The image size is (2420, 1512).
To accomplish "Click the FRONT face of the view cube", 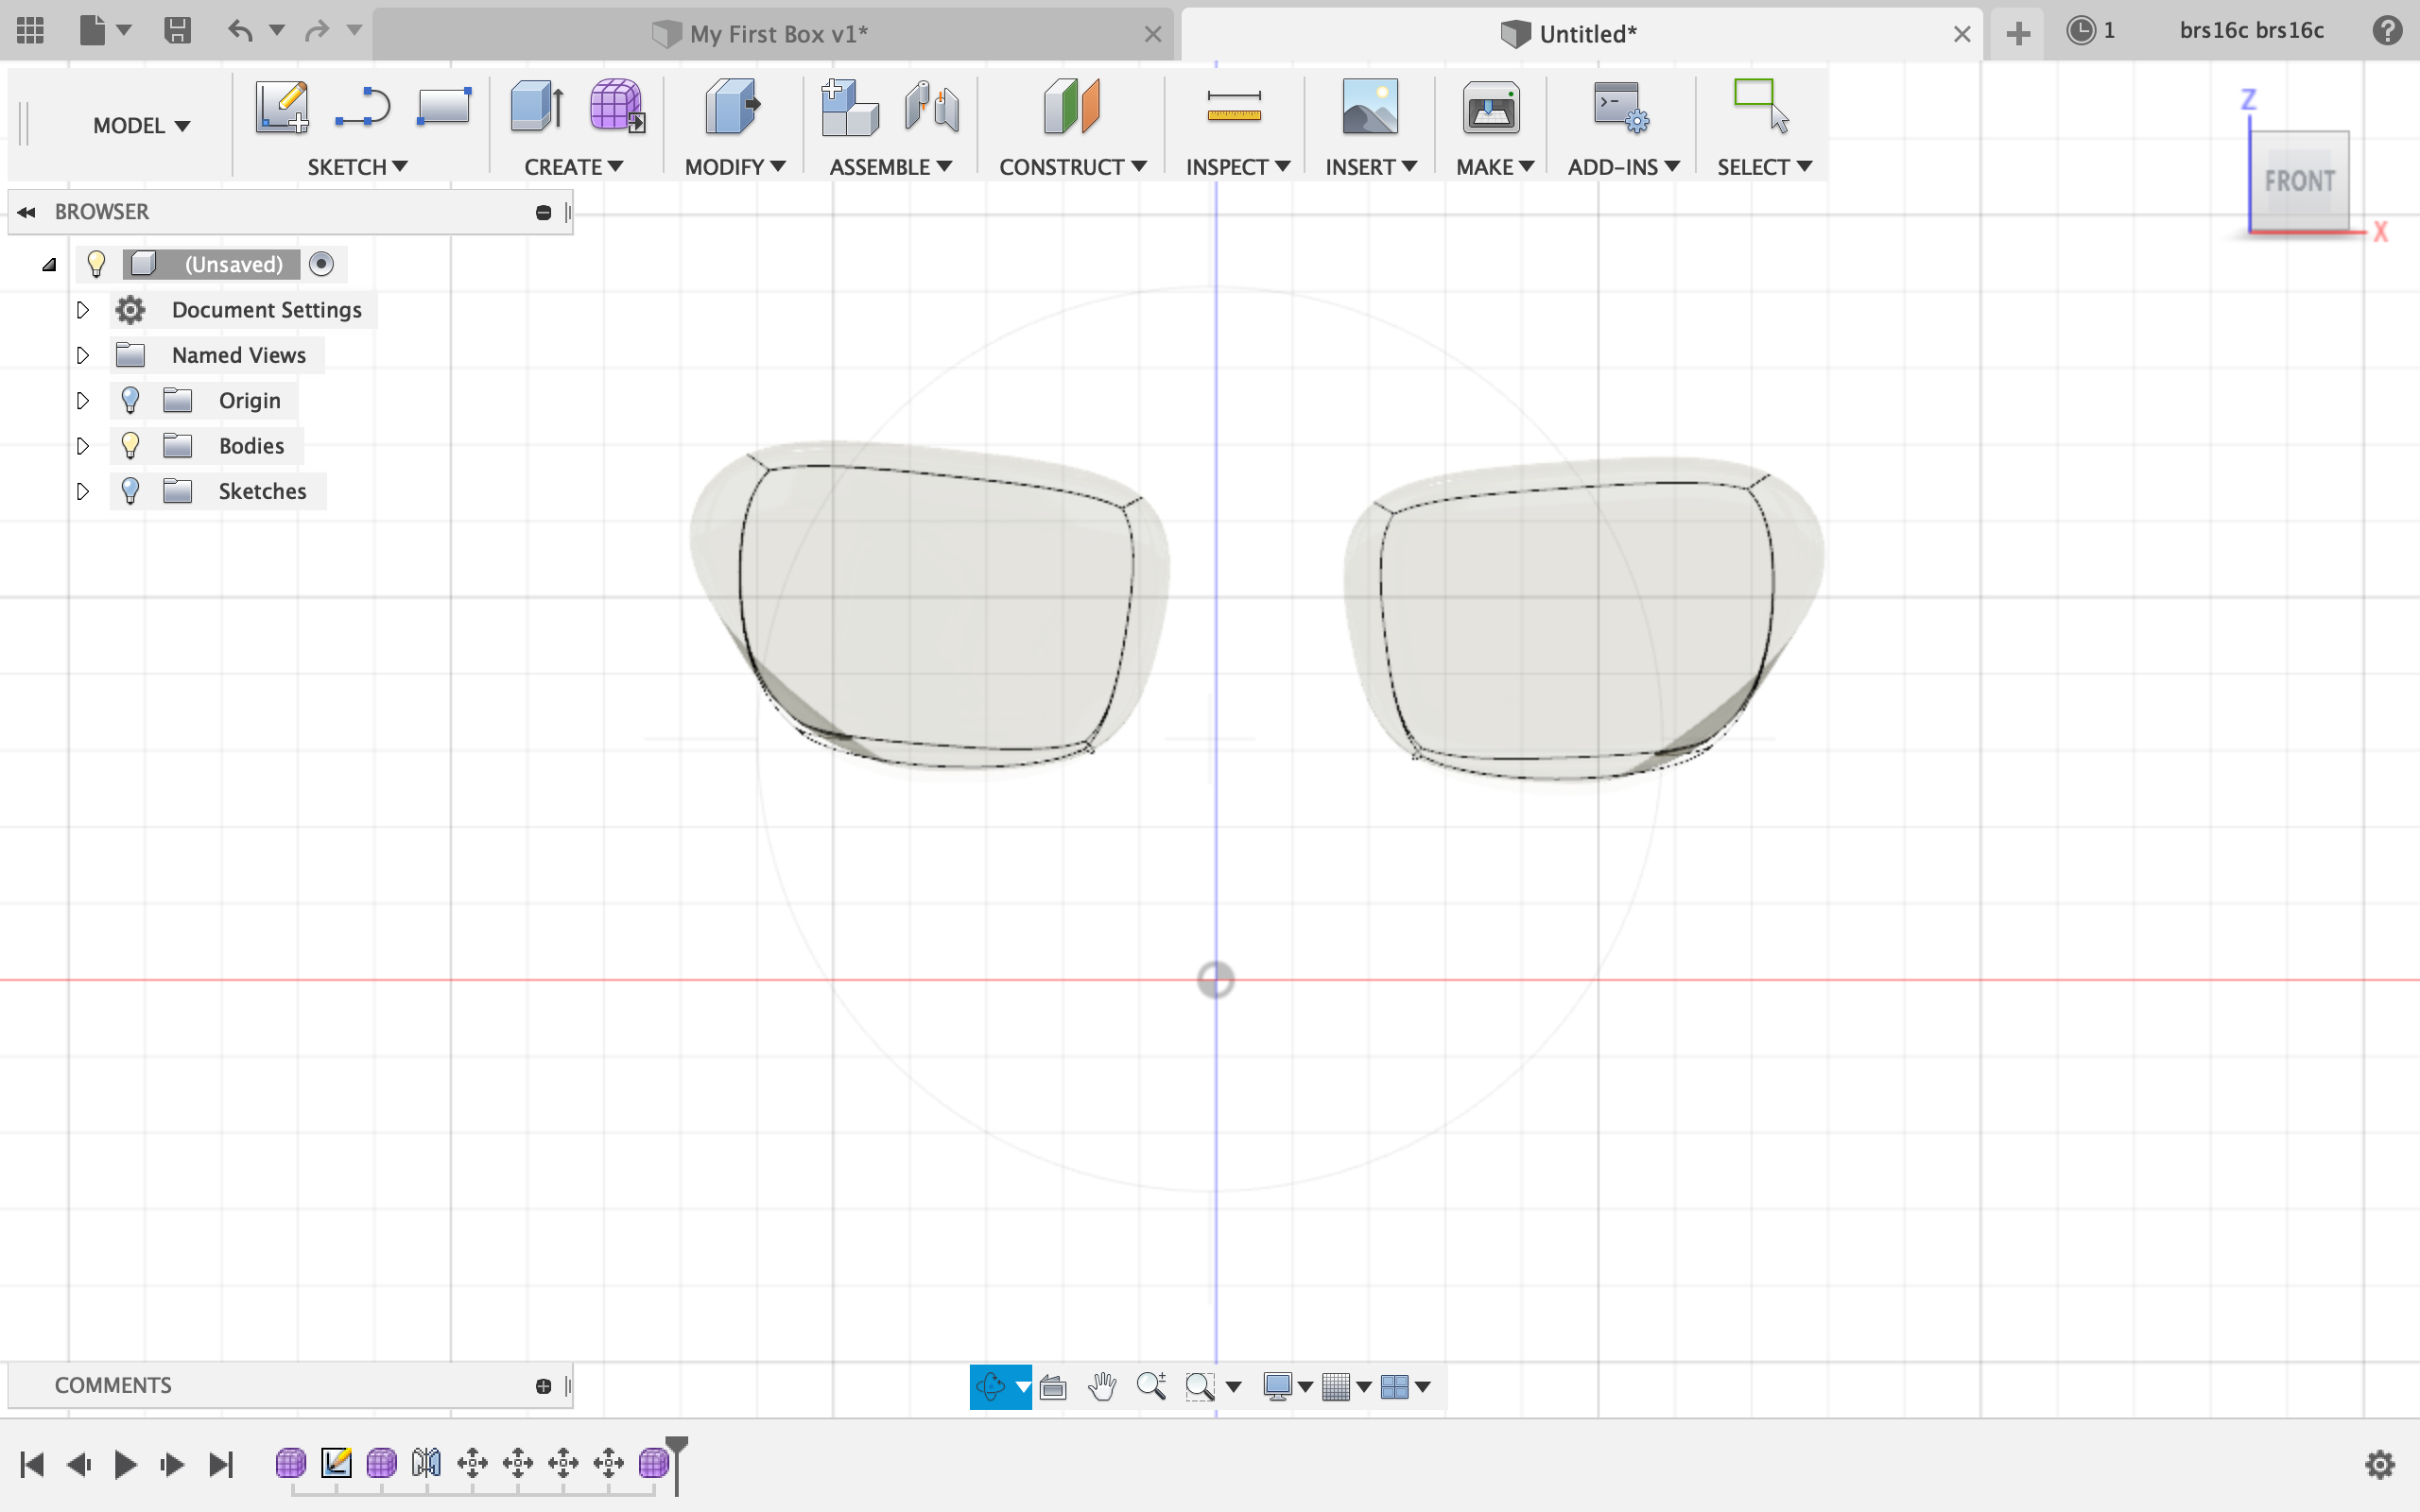I will (x=2299, y=181).
